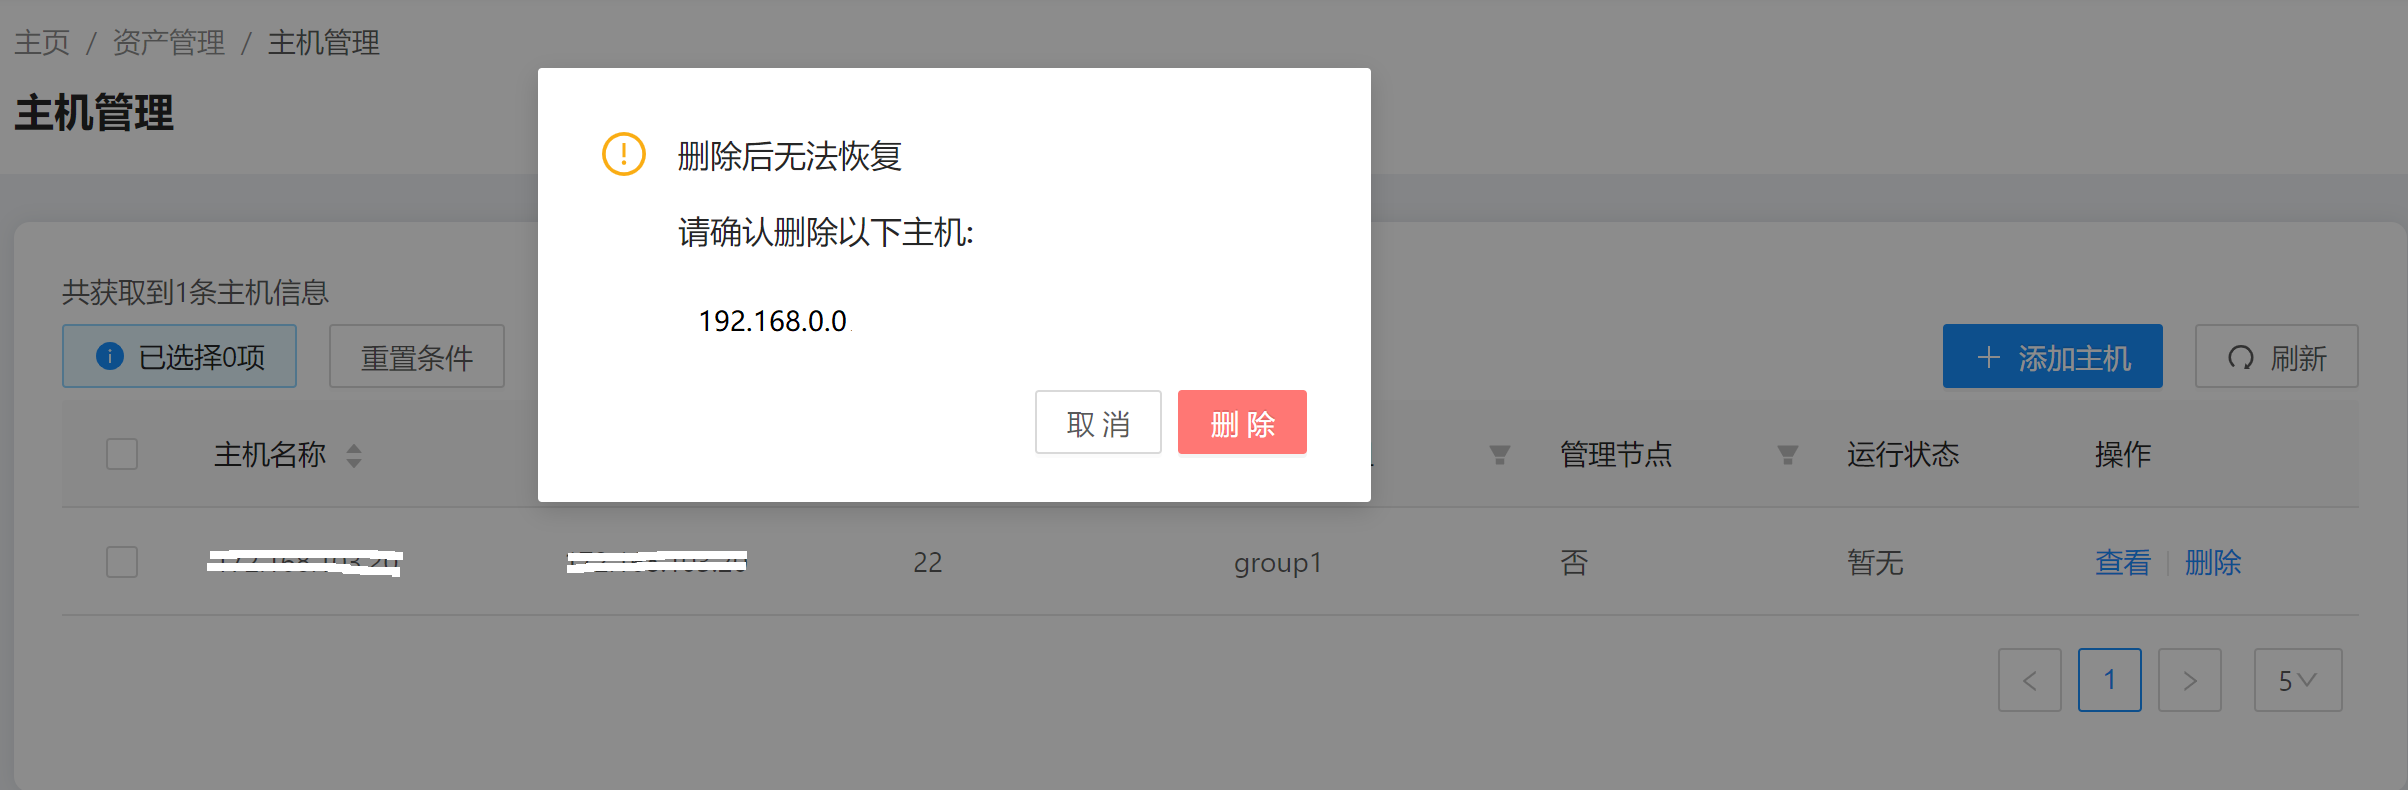Click the 重置条件 reset button
The image size is (2408, 790).
(x=416, y=357)
